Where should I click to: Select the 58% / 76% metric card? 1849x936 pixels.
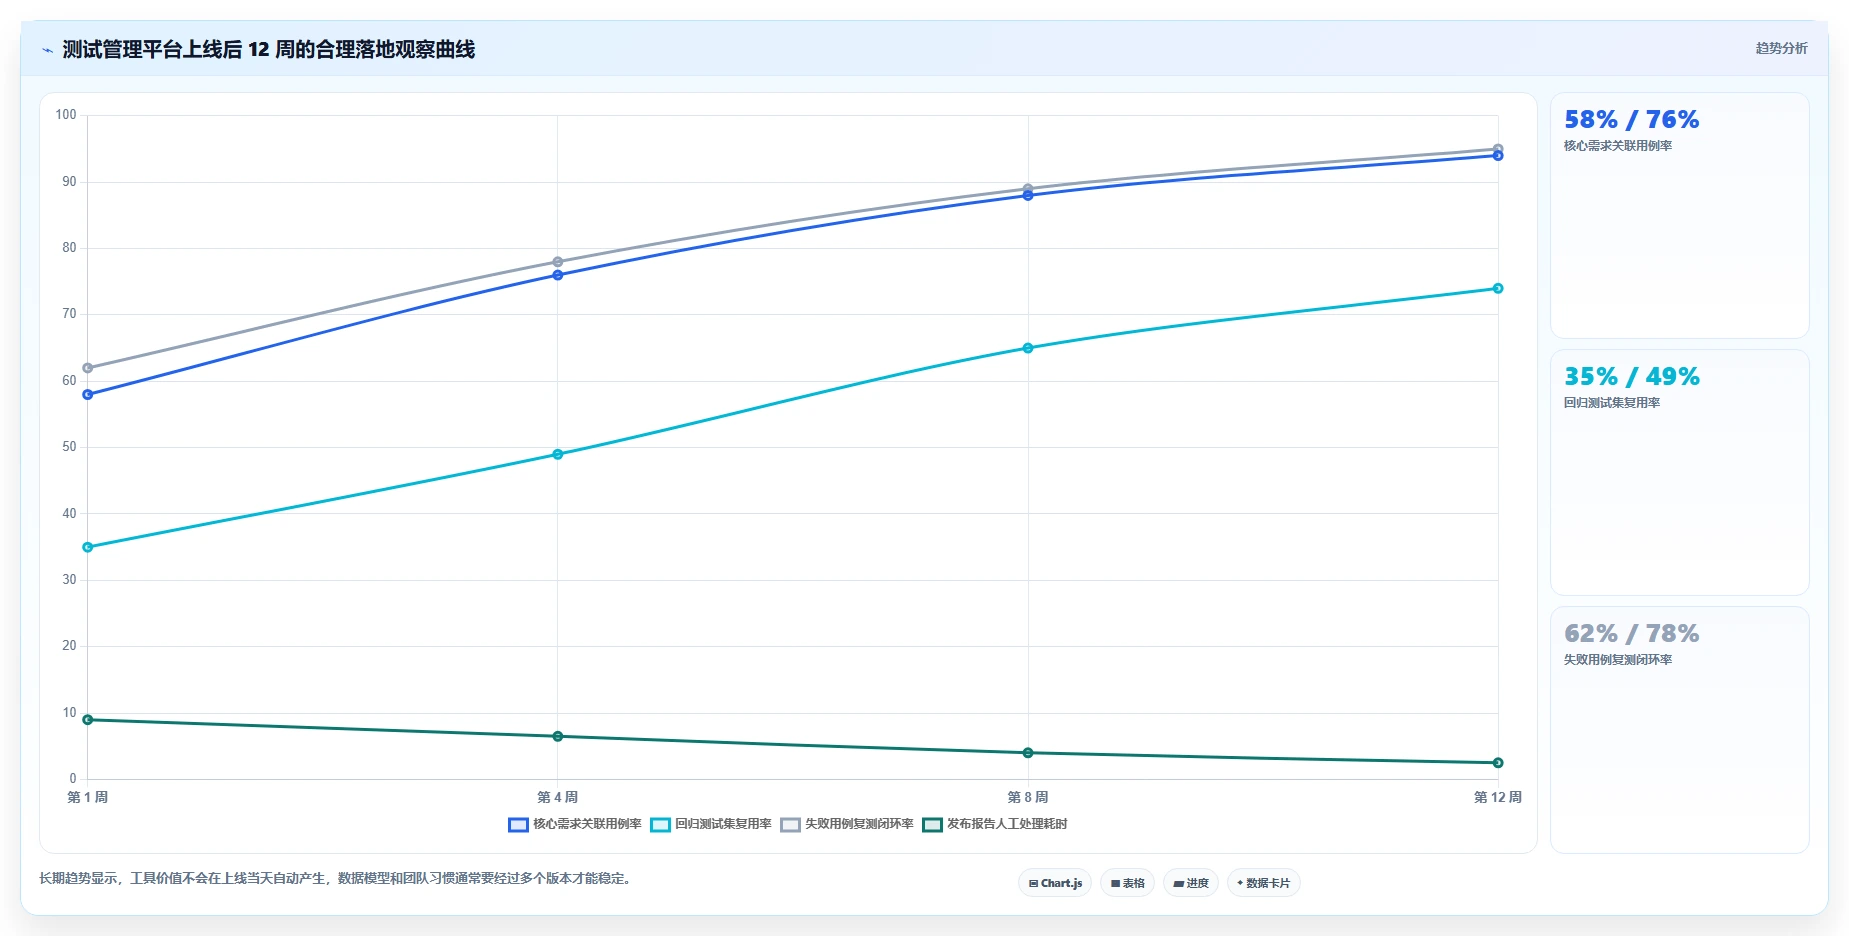pyautogui.click(x=1679, y=216)
